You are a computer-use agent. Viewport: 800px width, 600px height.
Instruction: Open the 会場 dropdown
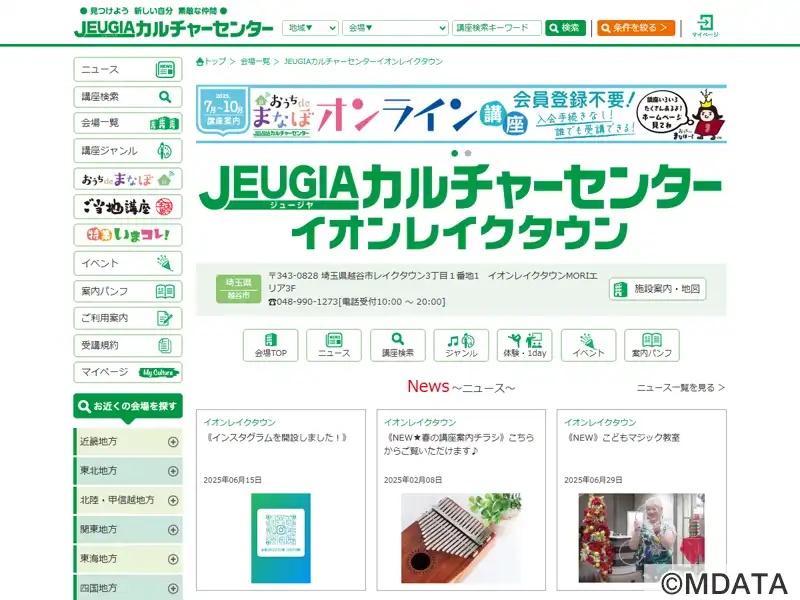395,28
